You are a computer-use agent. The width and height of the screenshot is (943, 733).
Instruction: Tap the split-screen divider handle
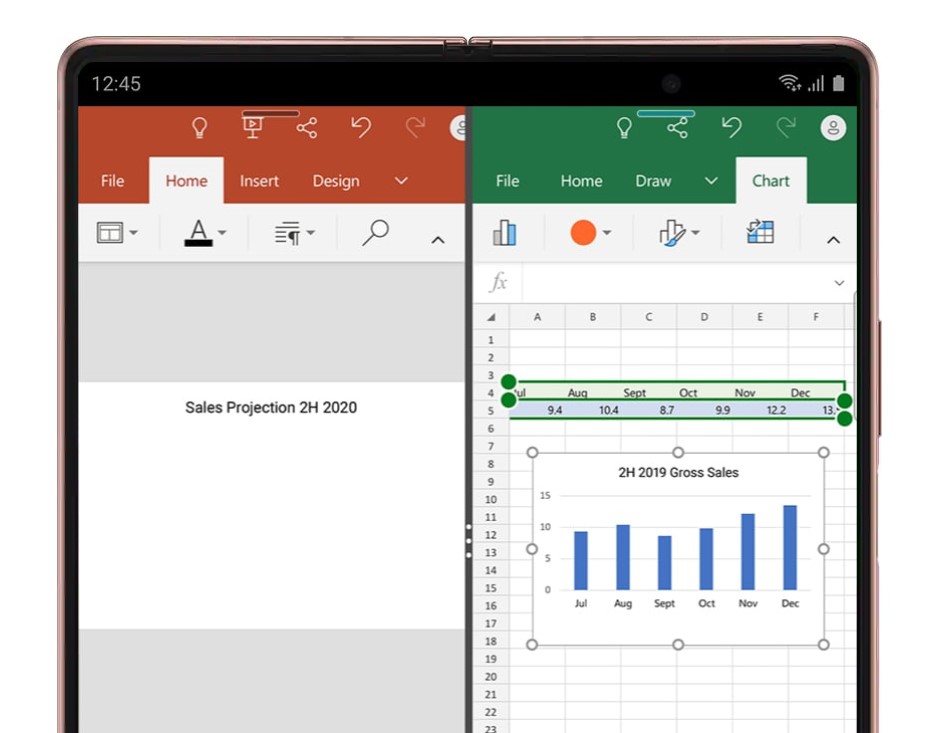point(468,541)
